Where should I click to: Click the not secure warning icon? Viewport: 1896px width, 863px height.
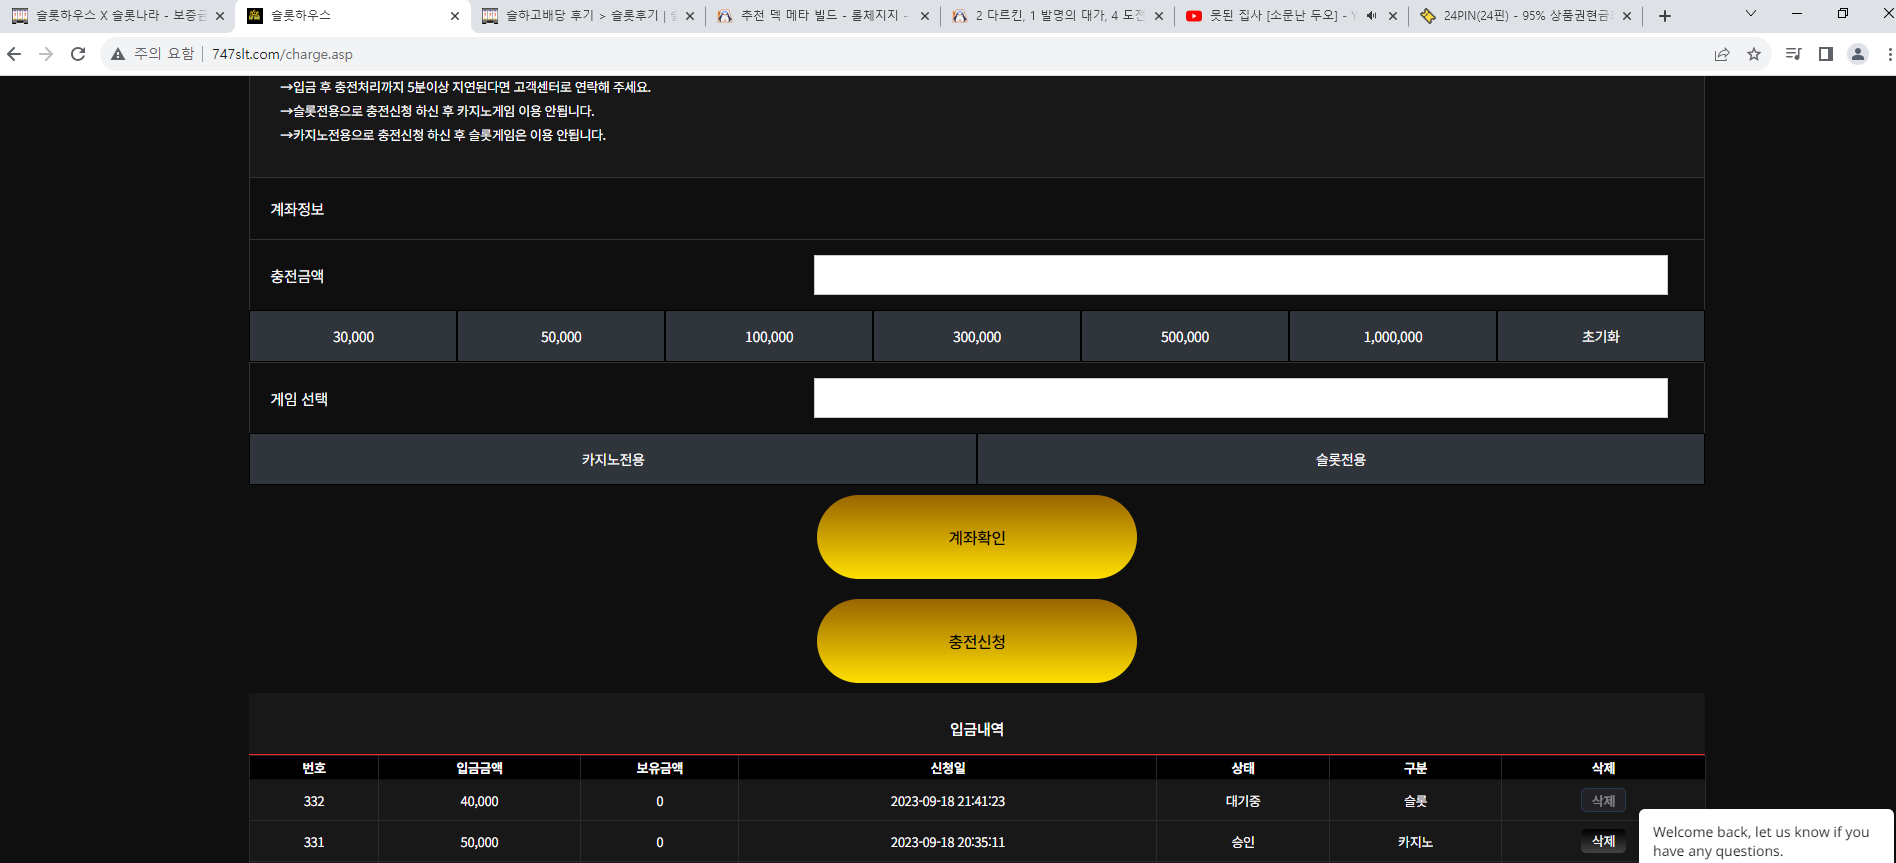click(118, 54)
